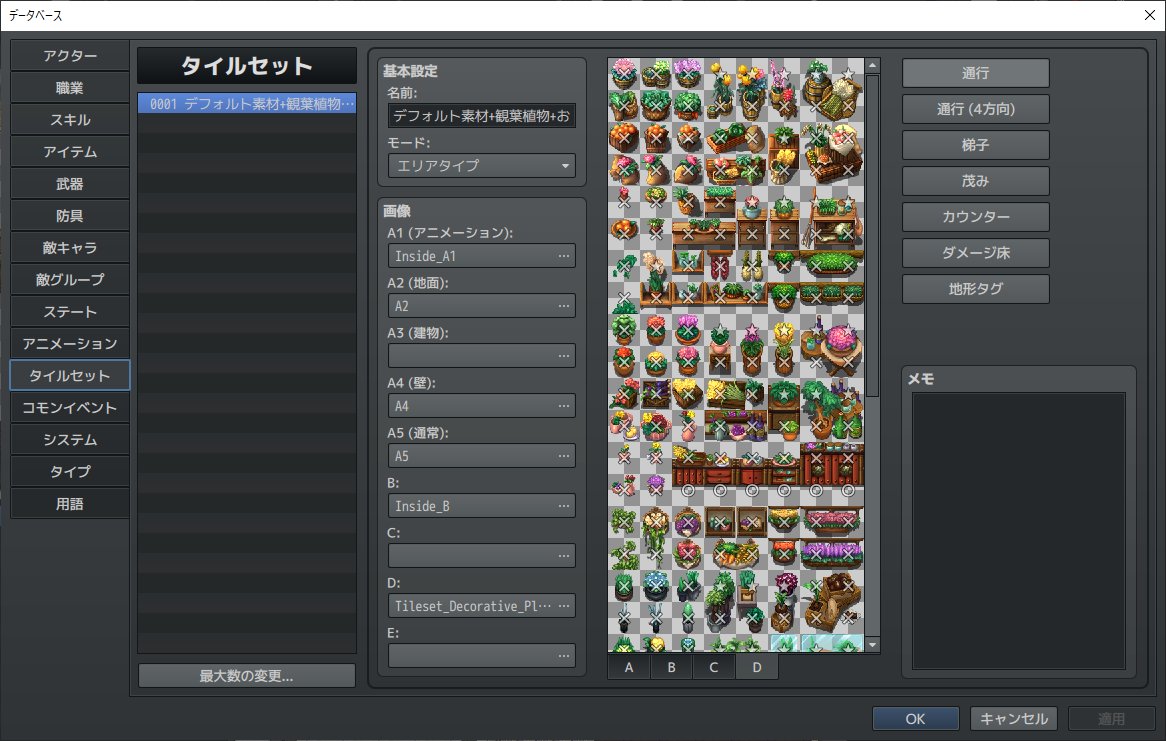Click the 最大数の変更 button
Screen dimensions: 1166x741
(246, 675)
